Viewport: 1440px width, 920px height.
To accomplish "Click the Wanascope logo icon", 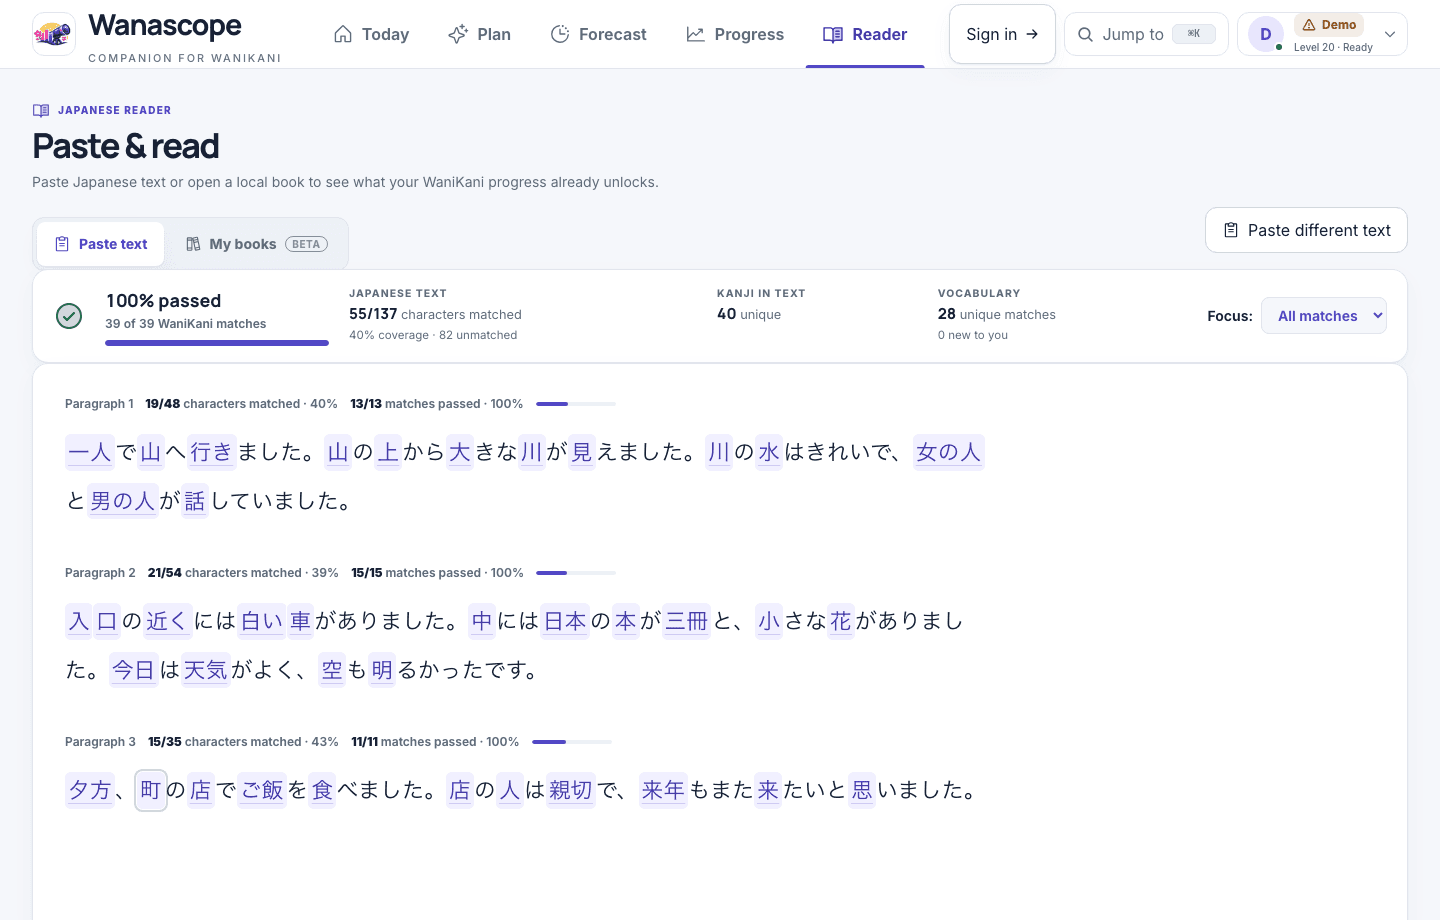I will (x=54, y=34).
